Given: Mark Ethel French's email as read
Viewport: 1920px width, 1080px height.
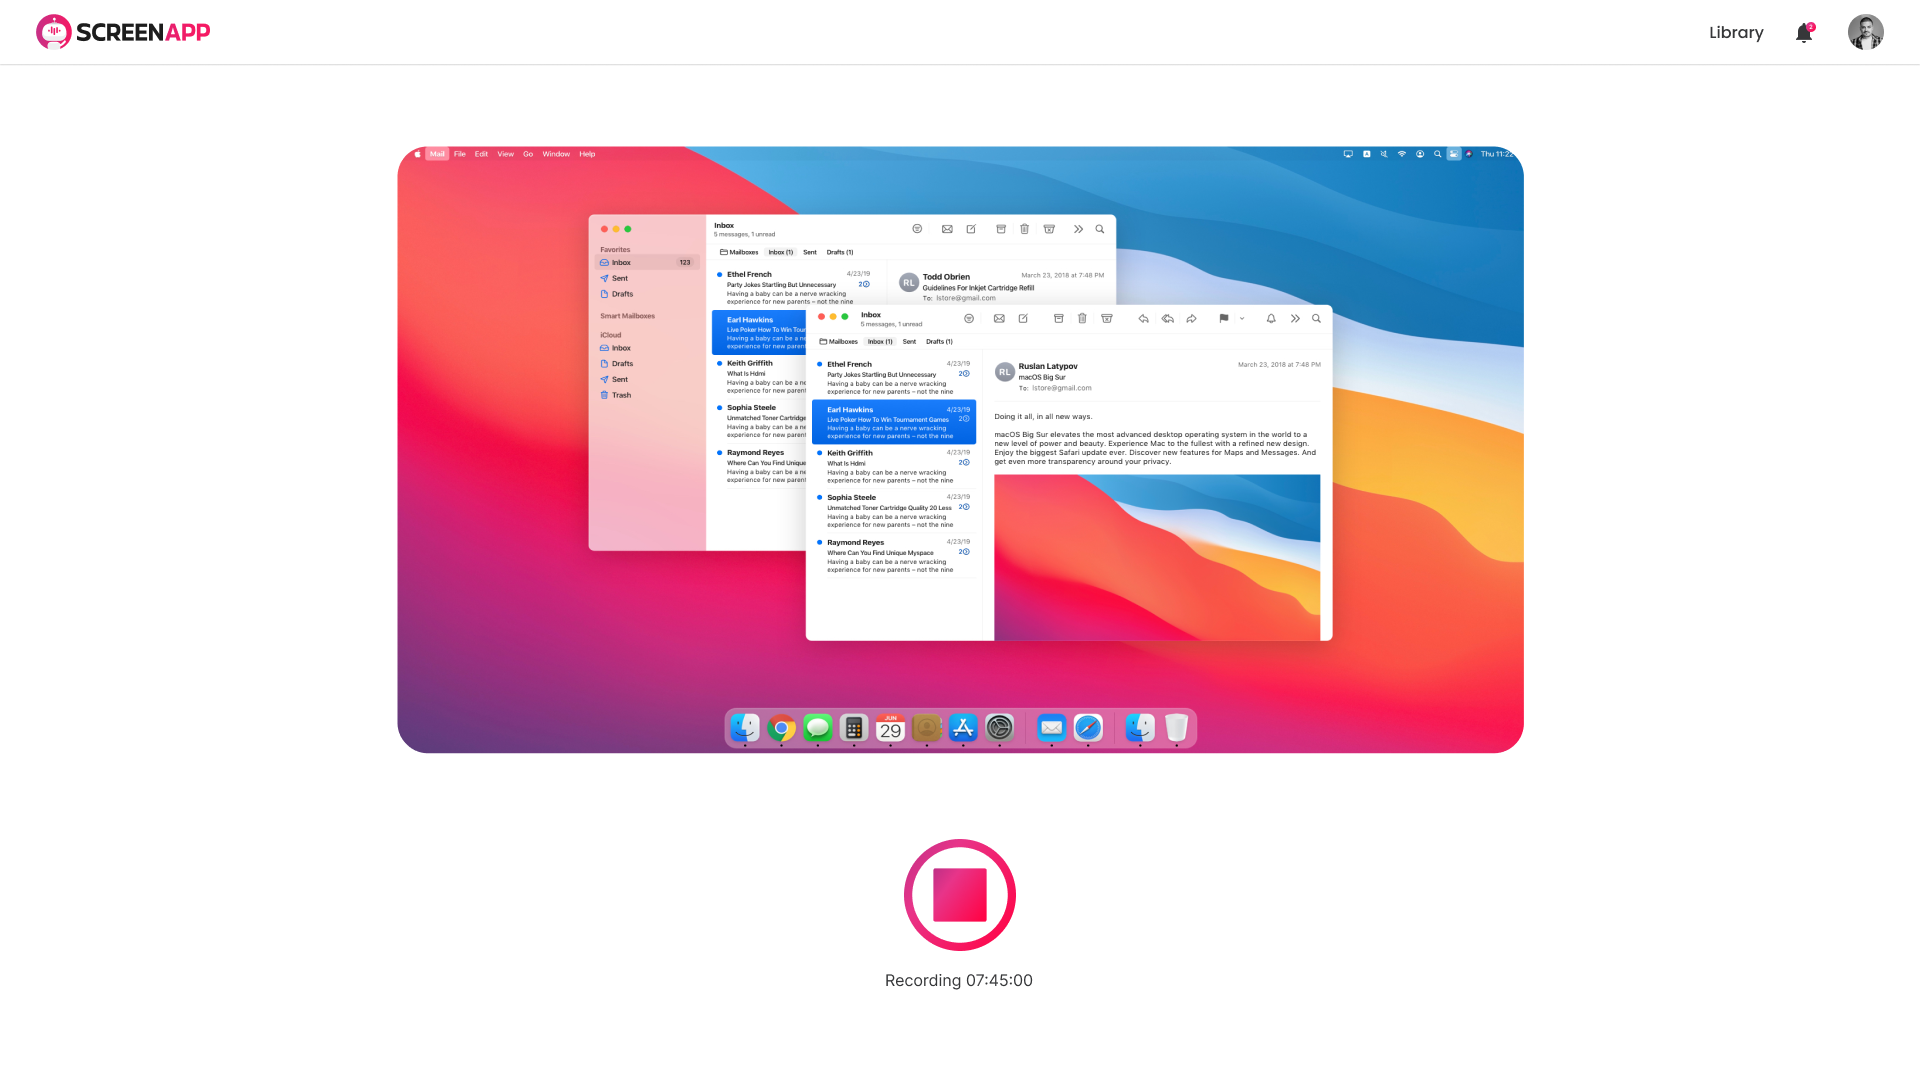Looking at the screenshot, I should click(x=818, y=363).
